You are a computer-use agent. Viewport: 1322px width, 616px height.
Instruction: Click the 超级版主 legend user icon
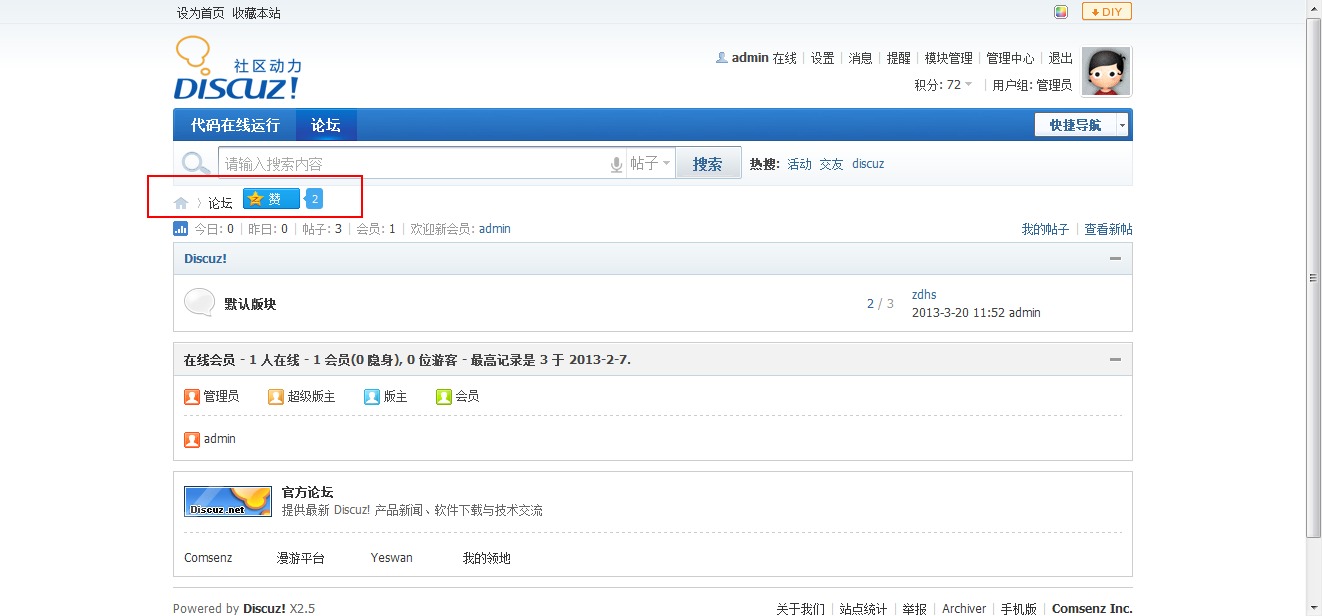[276, 397]
